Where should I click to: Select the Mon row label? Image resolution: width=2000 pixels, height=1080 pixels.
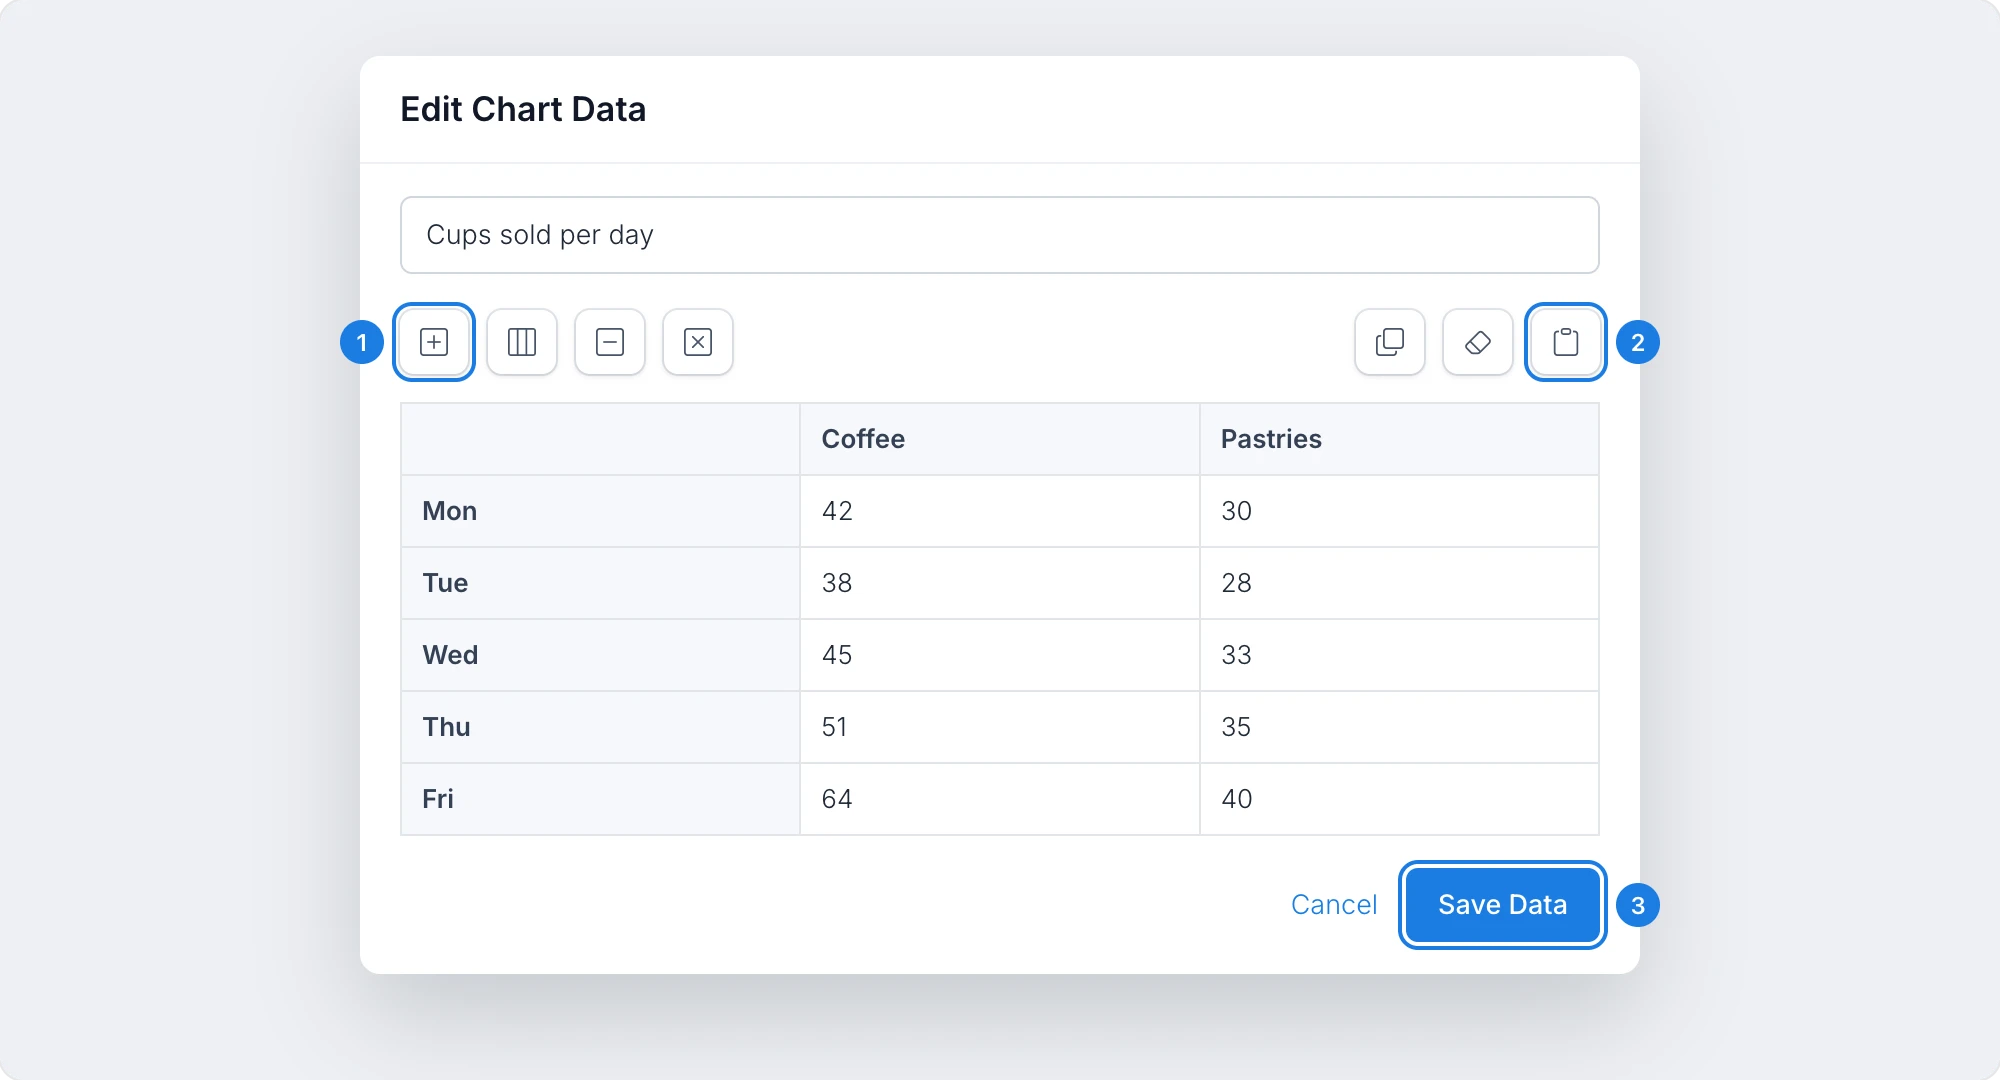click(600, 511)
